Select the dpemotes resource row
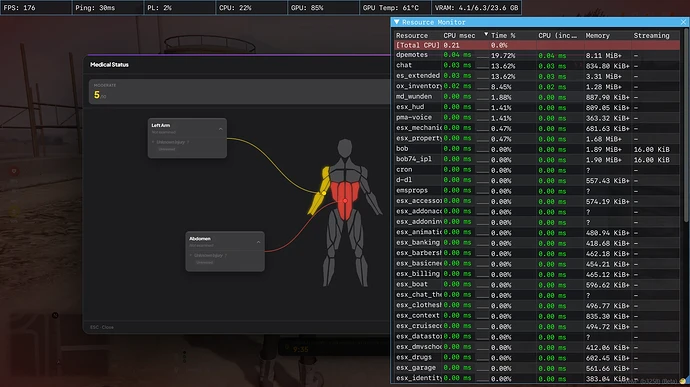 click(x=537, y=55)
